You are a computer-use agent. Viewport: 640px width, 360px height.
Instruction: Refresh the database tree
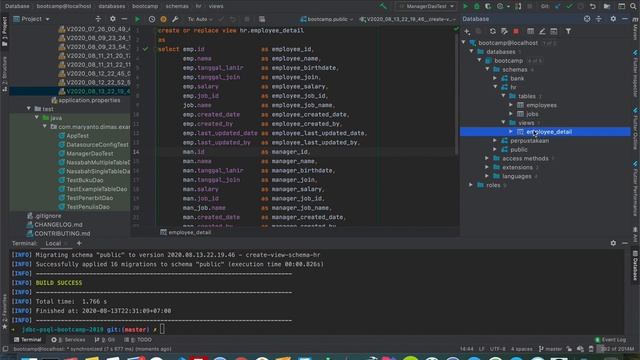pyautogui.click(x=493, y=31)
